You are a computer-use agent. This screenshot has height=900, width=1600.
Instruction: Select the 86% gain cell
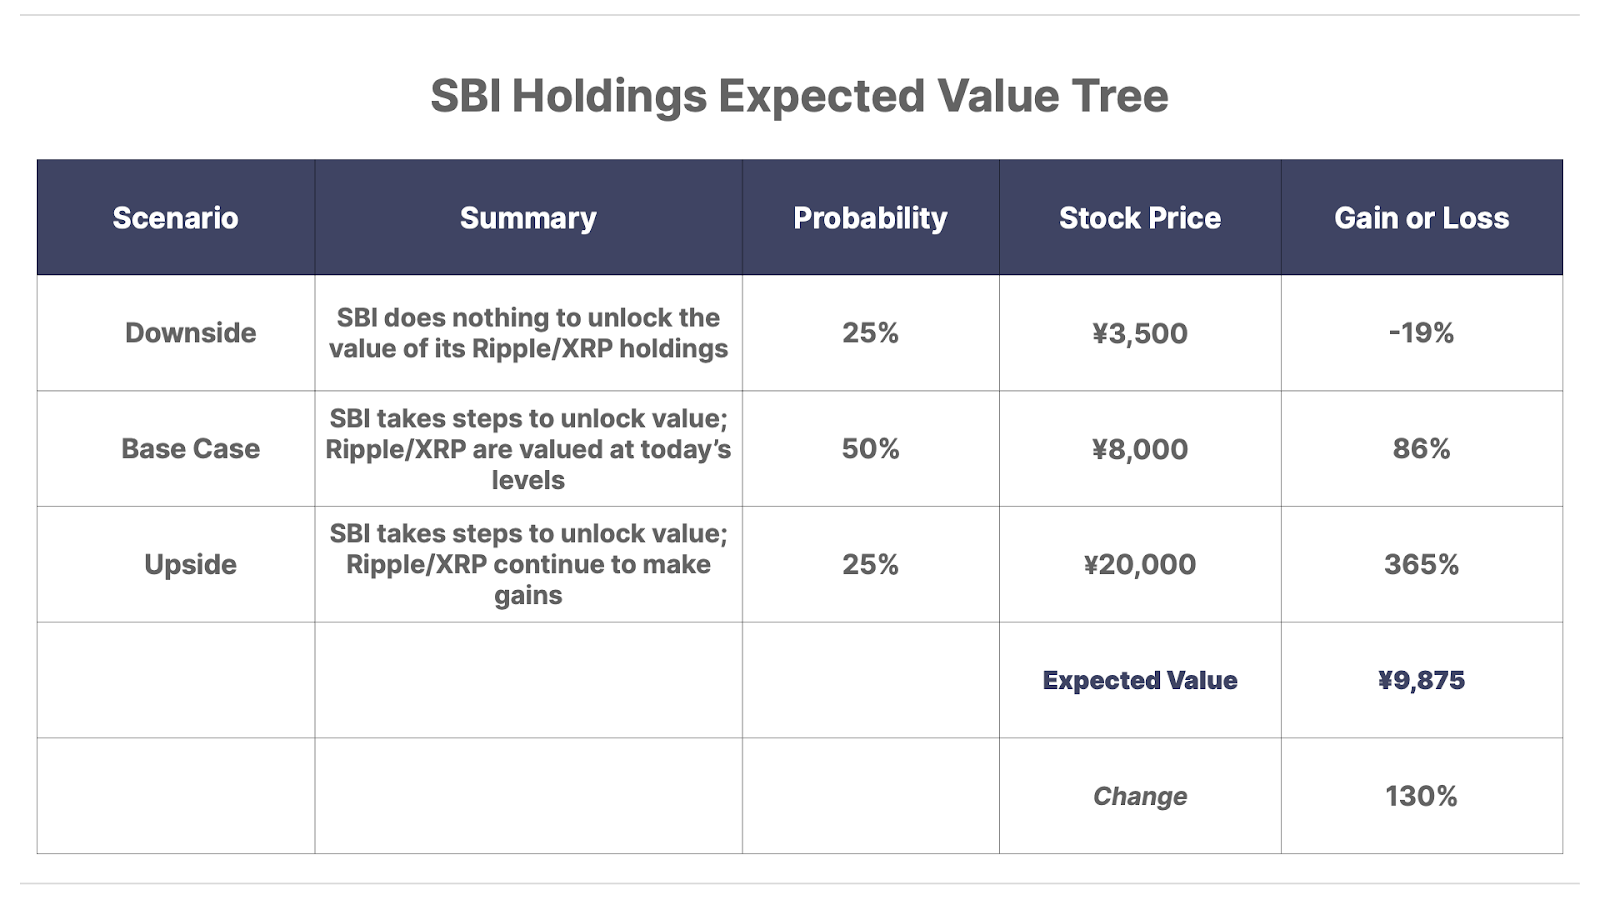click(x=1421, y=449)
